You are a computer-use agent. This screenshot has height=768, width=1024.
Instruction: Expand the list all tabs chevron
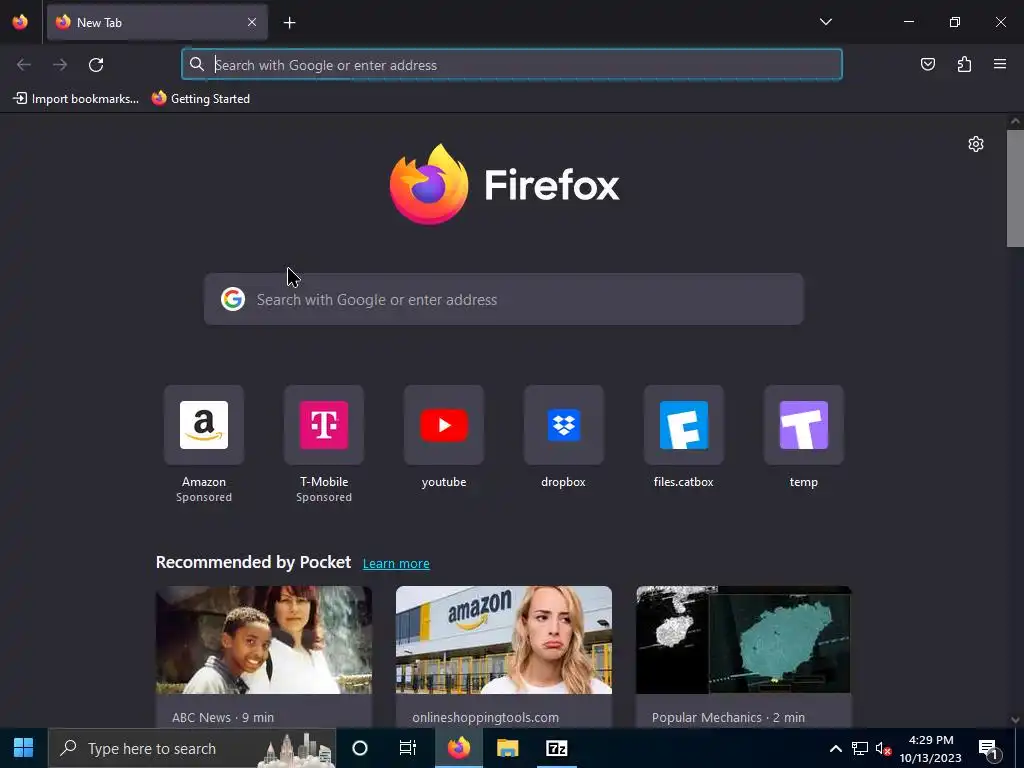click(x=825, y=22)
